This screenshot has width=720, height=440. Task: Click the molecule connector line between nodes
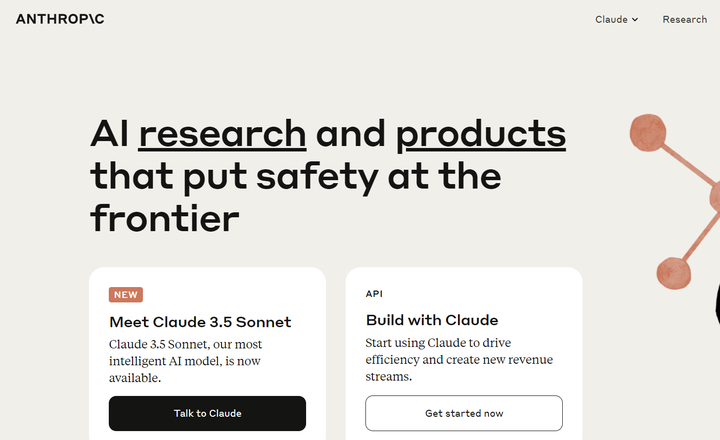click(686, 164)
